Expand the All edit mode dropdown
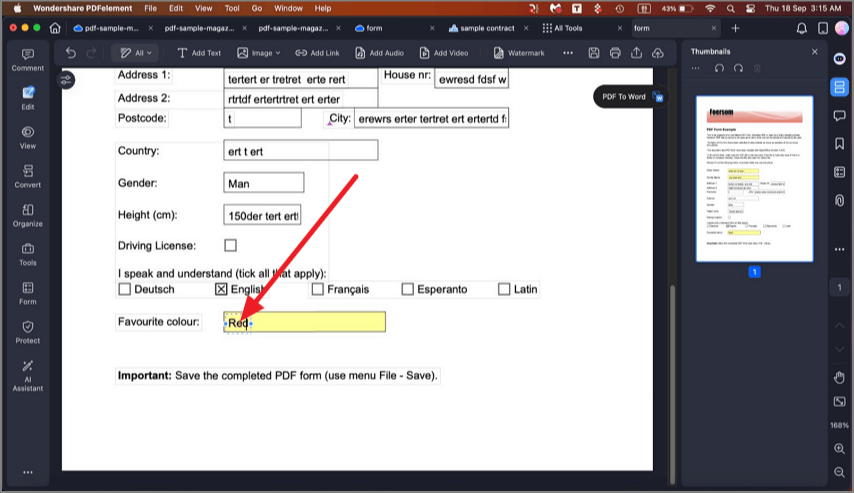This screenshot has width=854, height=493. coord(135,53)
